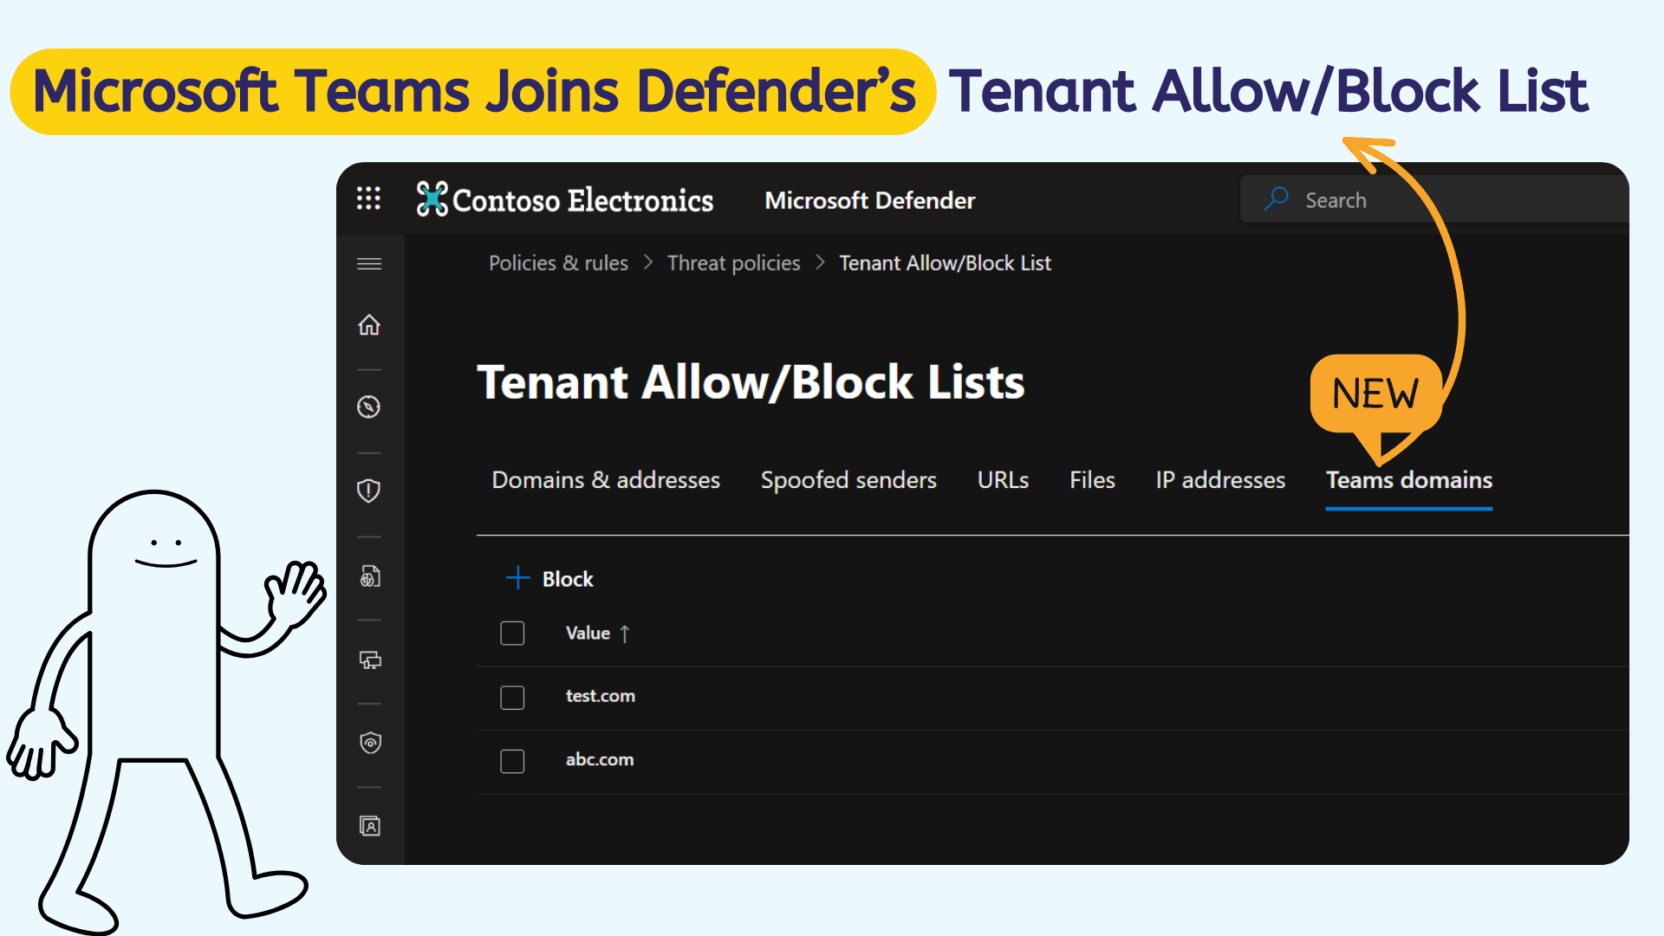Select the abc.com entry

(x=600, y=759)
